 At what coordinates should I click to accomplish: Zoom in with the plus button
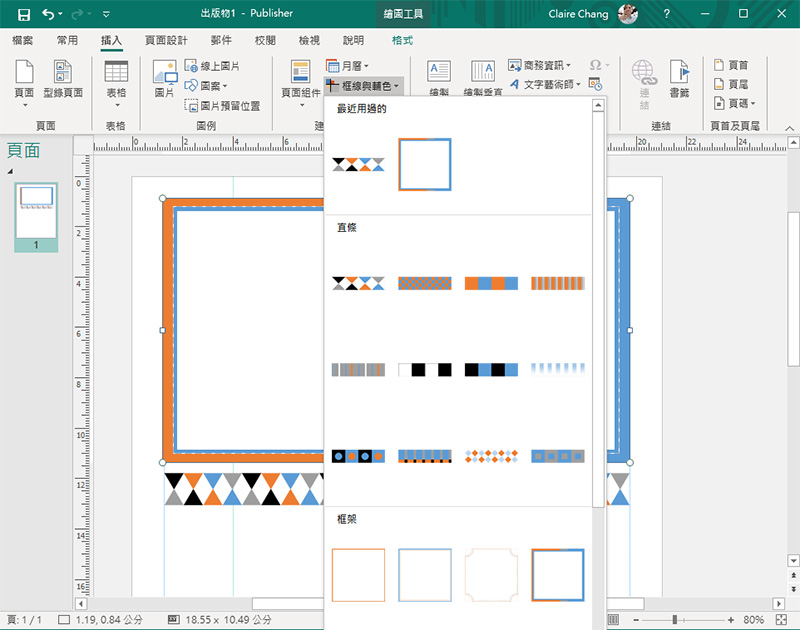[731, 620]
